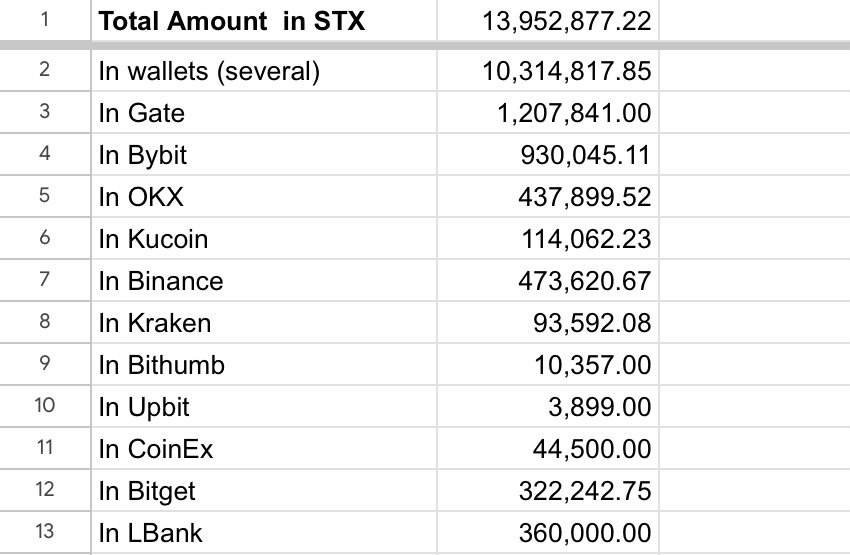Select row header number 12
The height and width of the screenshot is (555, 850).
[x=45, y=490]
